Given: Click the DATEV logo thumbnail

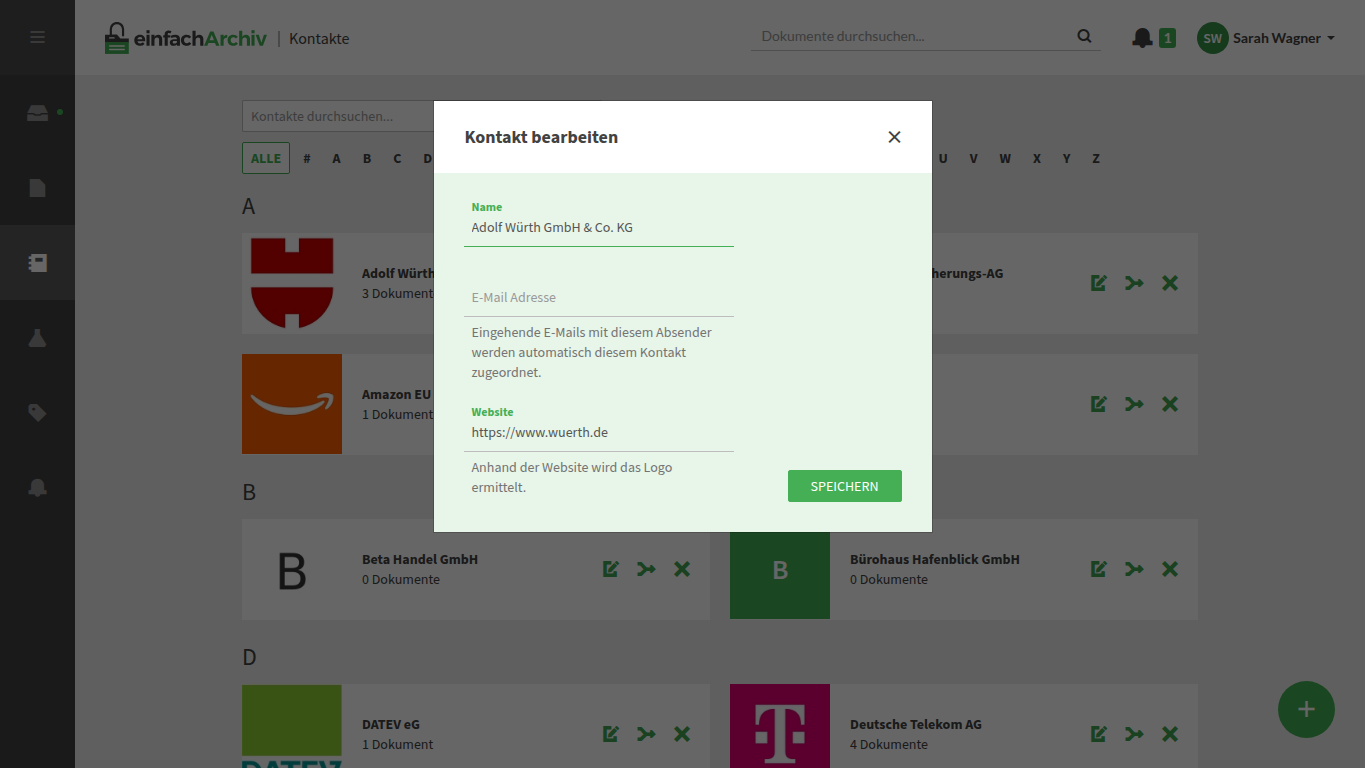Looking at the screenshot, I should (292, 726).
